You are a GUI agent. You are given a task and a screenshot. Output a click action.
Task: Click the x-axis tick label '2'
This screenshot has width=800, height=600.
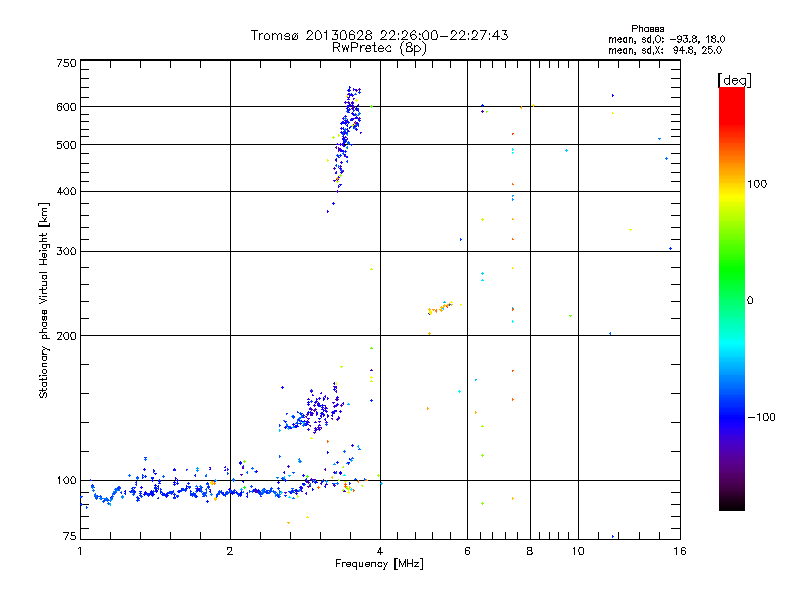(230, 551)
